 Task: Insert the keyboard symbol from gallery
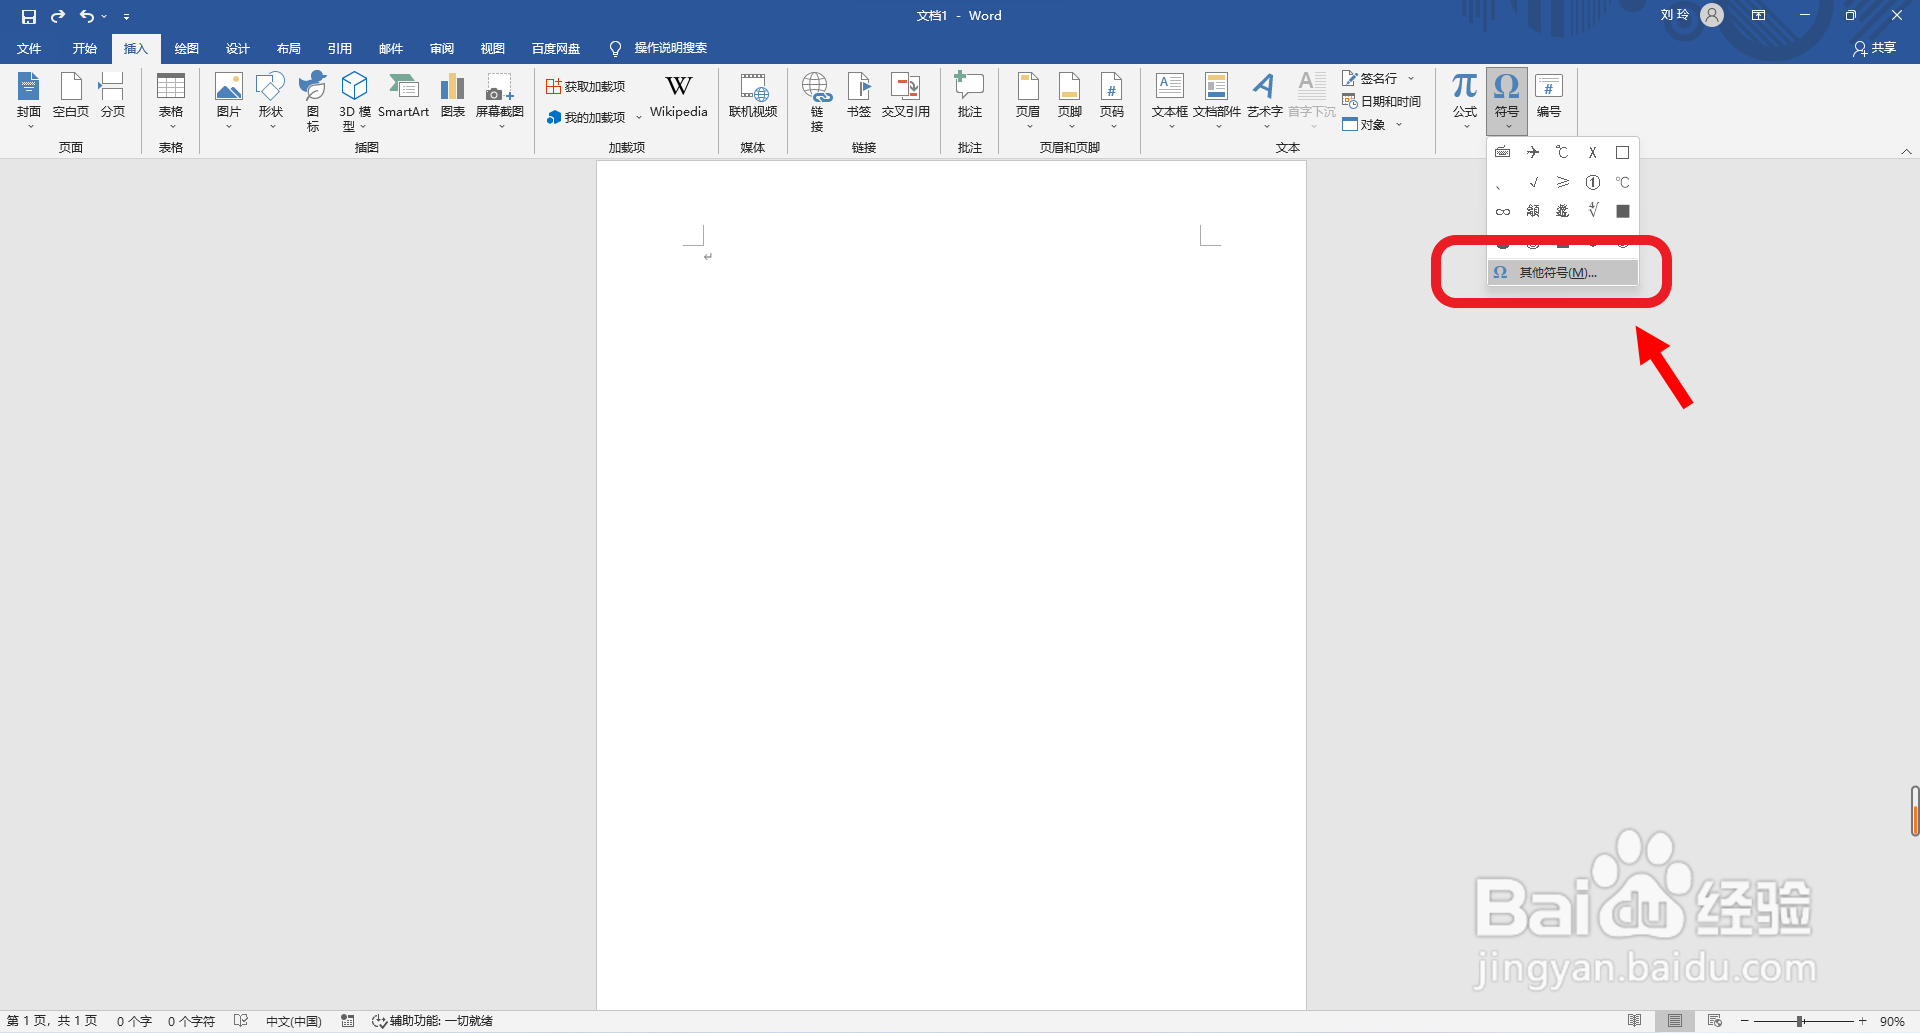(1503, 153)
